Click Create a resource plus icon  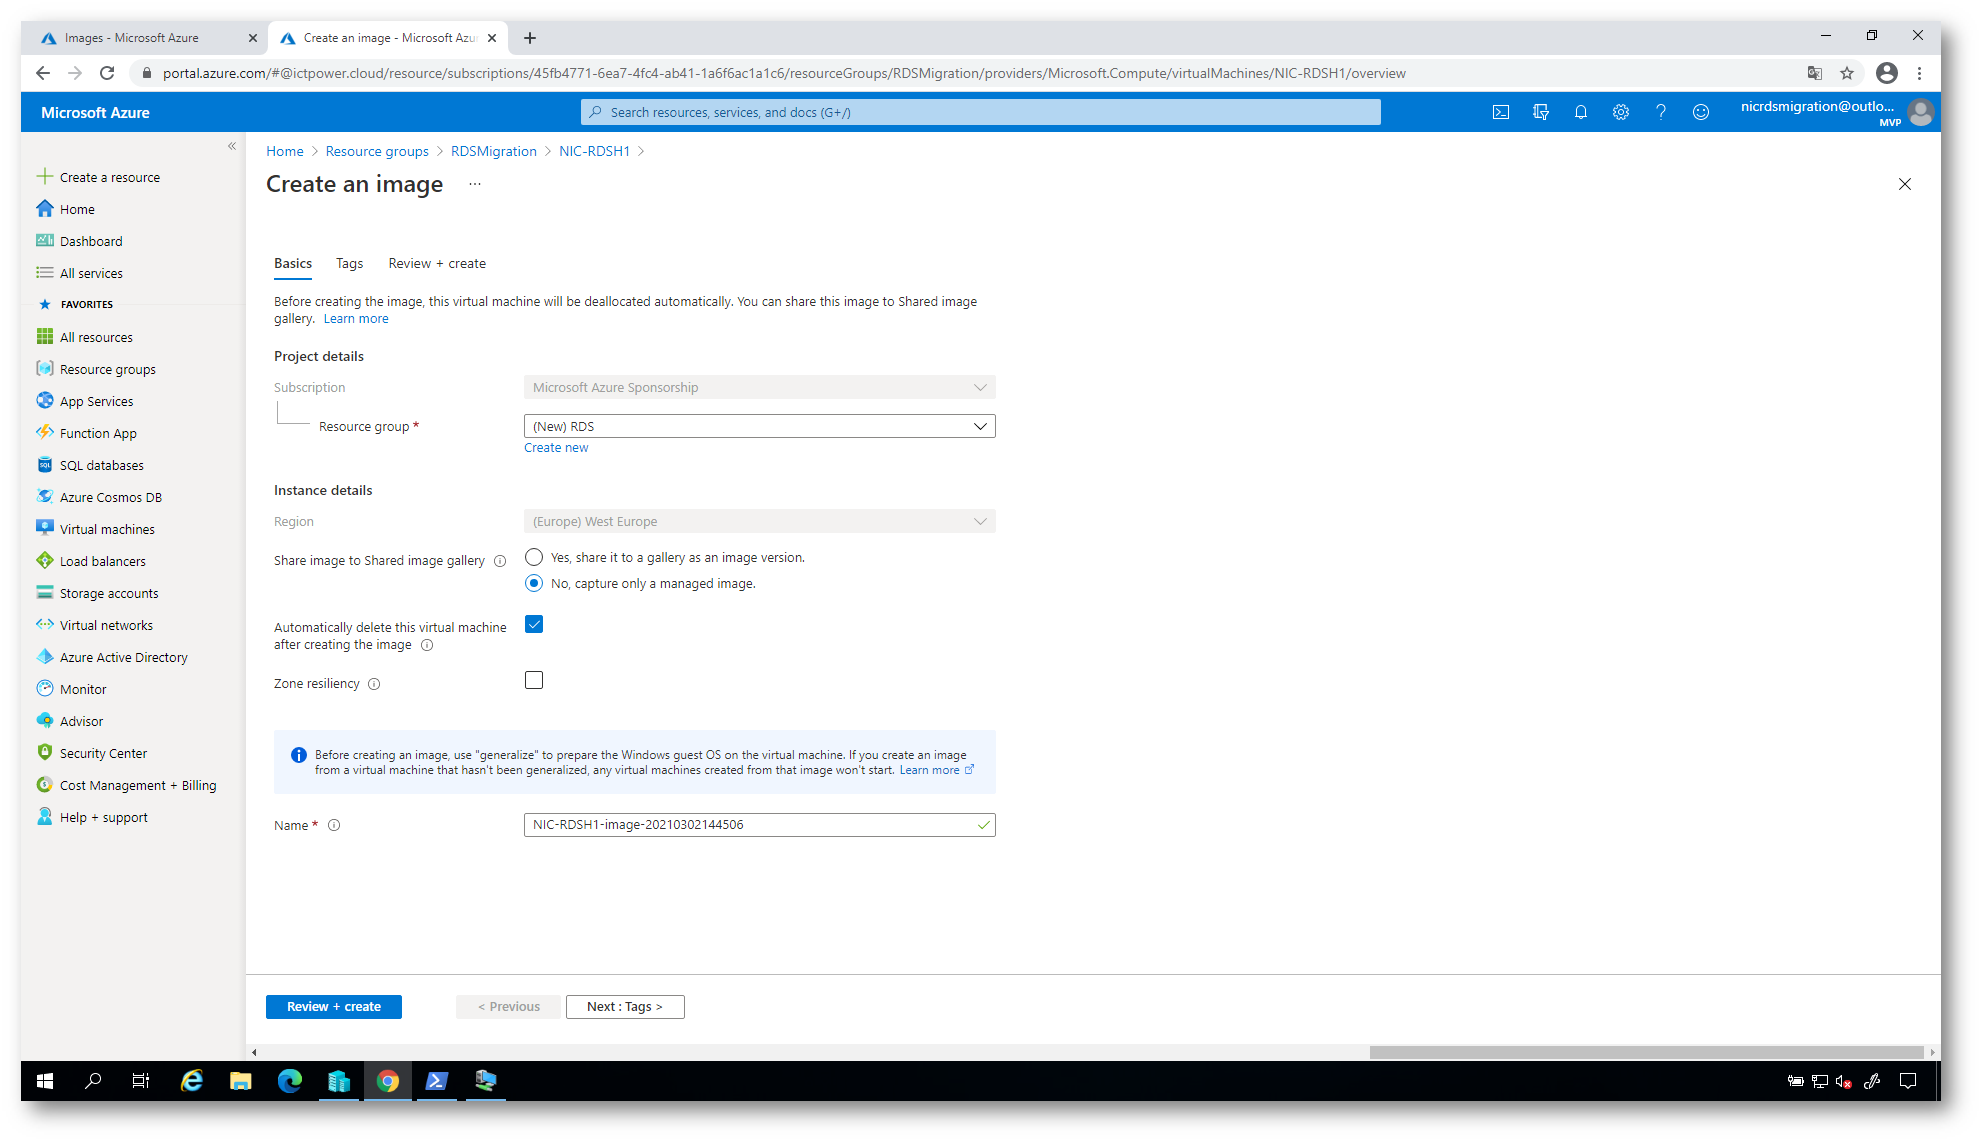[x=45, y=177]
